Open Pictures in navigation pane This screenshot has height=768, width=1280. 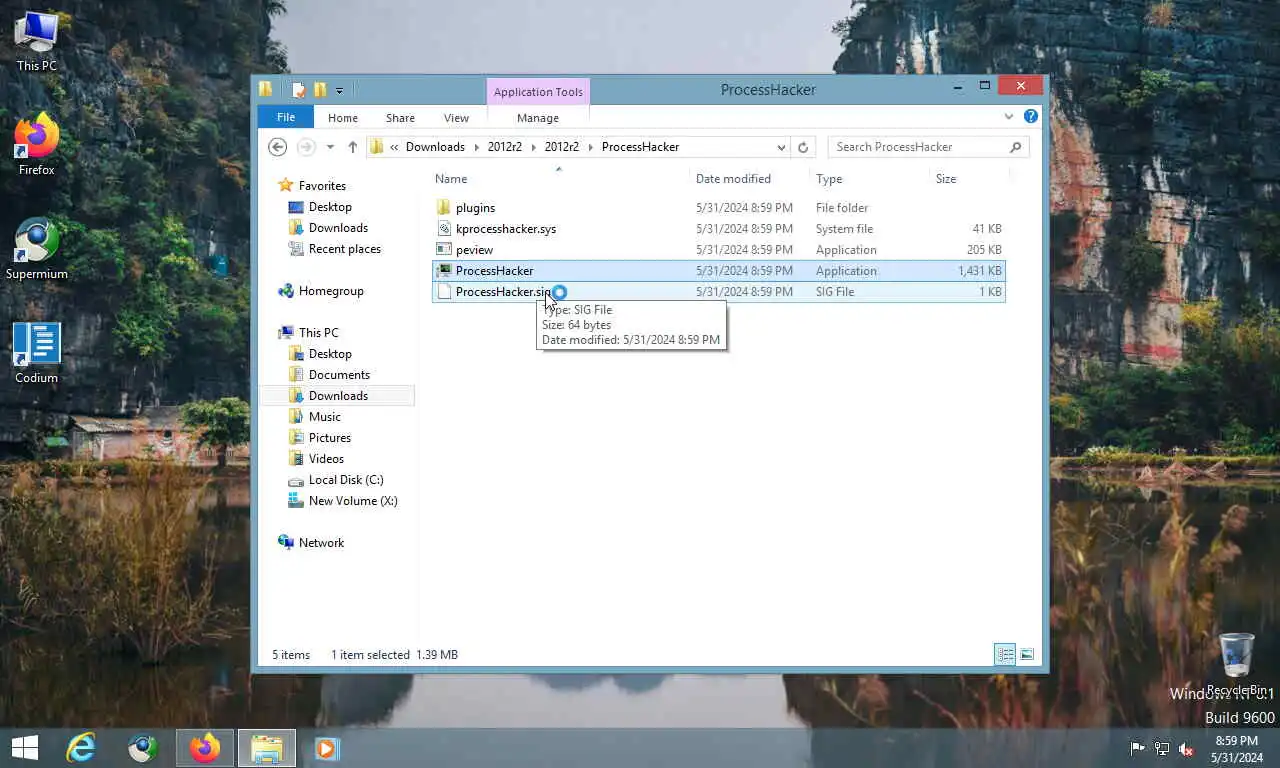pyautogui.click(x=329, y=438)
